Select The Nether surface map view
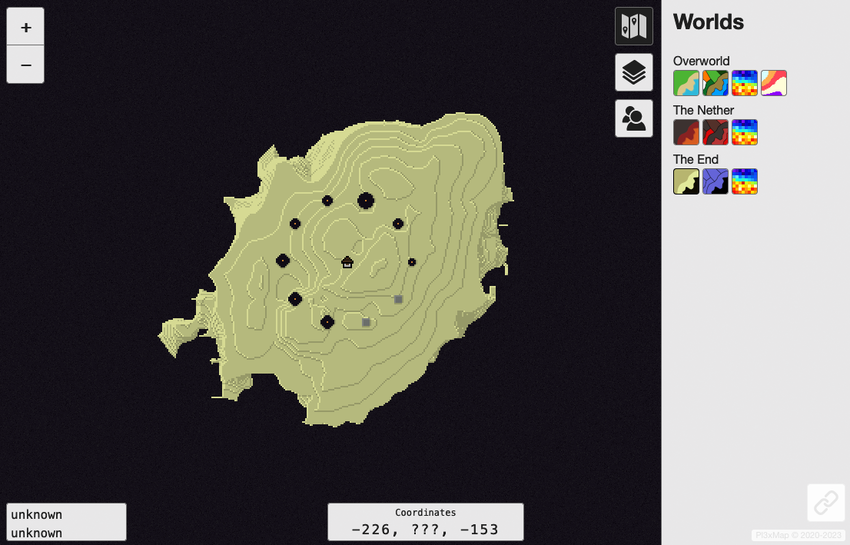The image size is (850, 545). pos(686,132)
